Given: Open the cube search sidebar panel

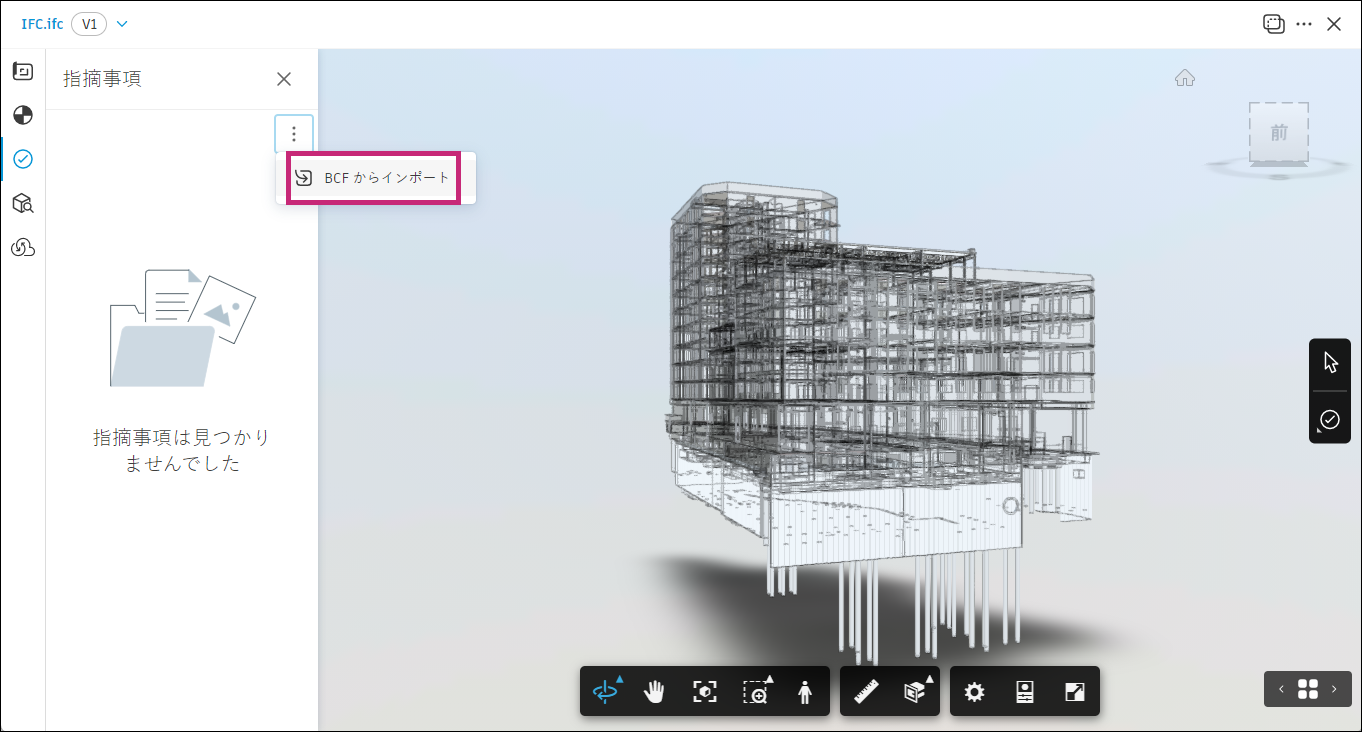Looking at the screenshot, I should (x=23, y=204).
